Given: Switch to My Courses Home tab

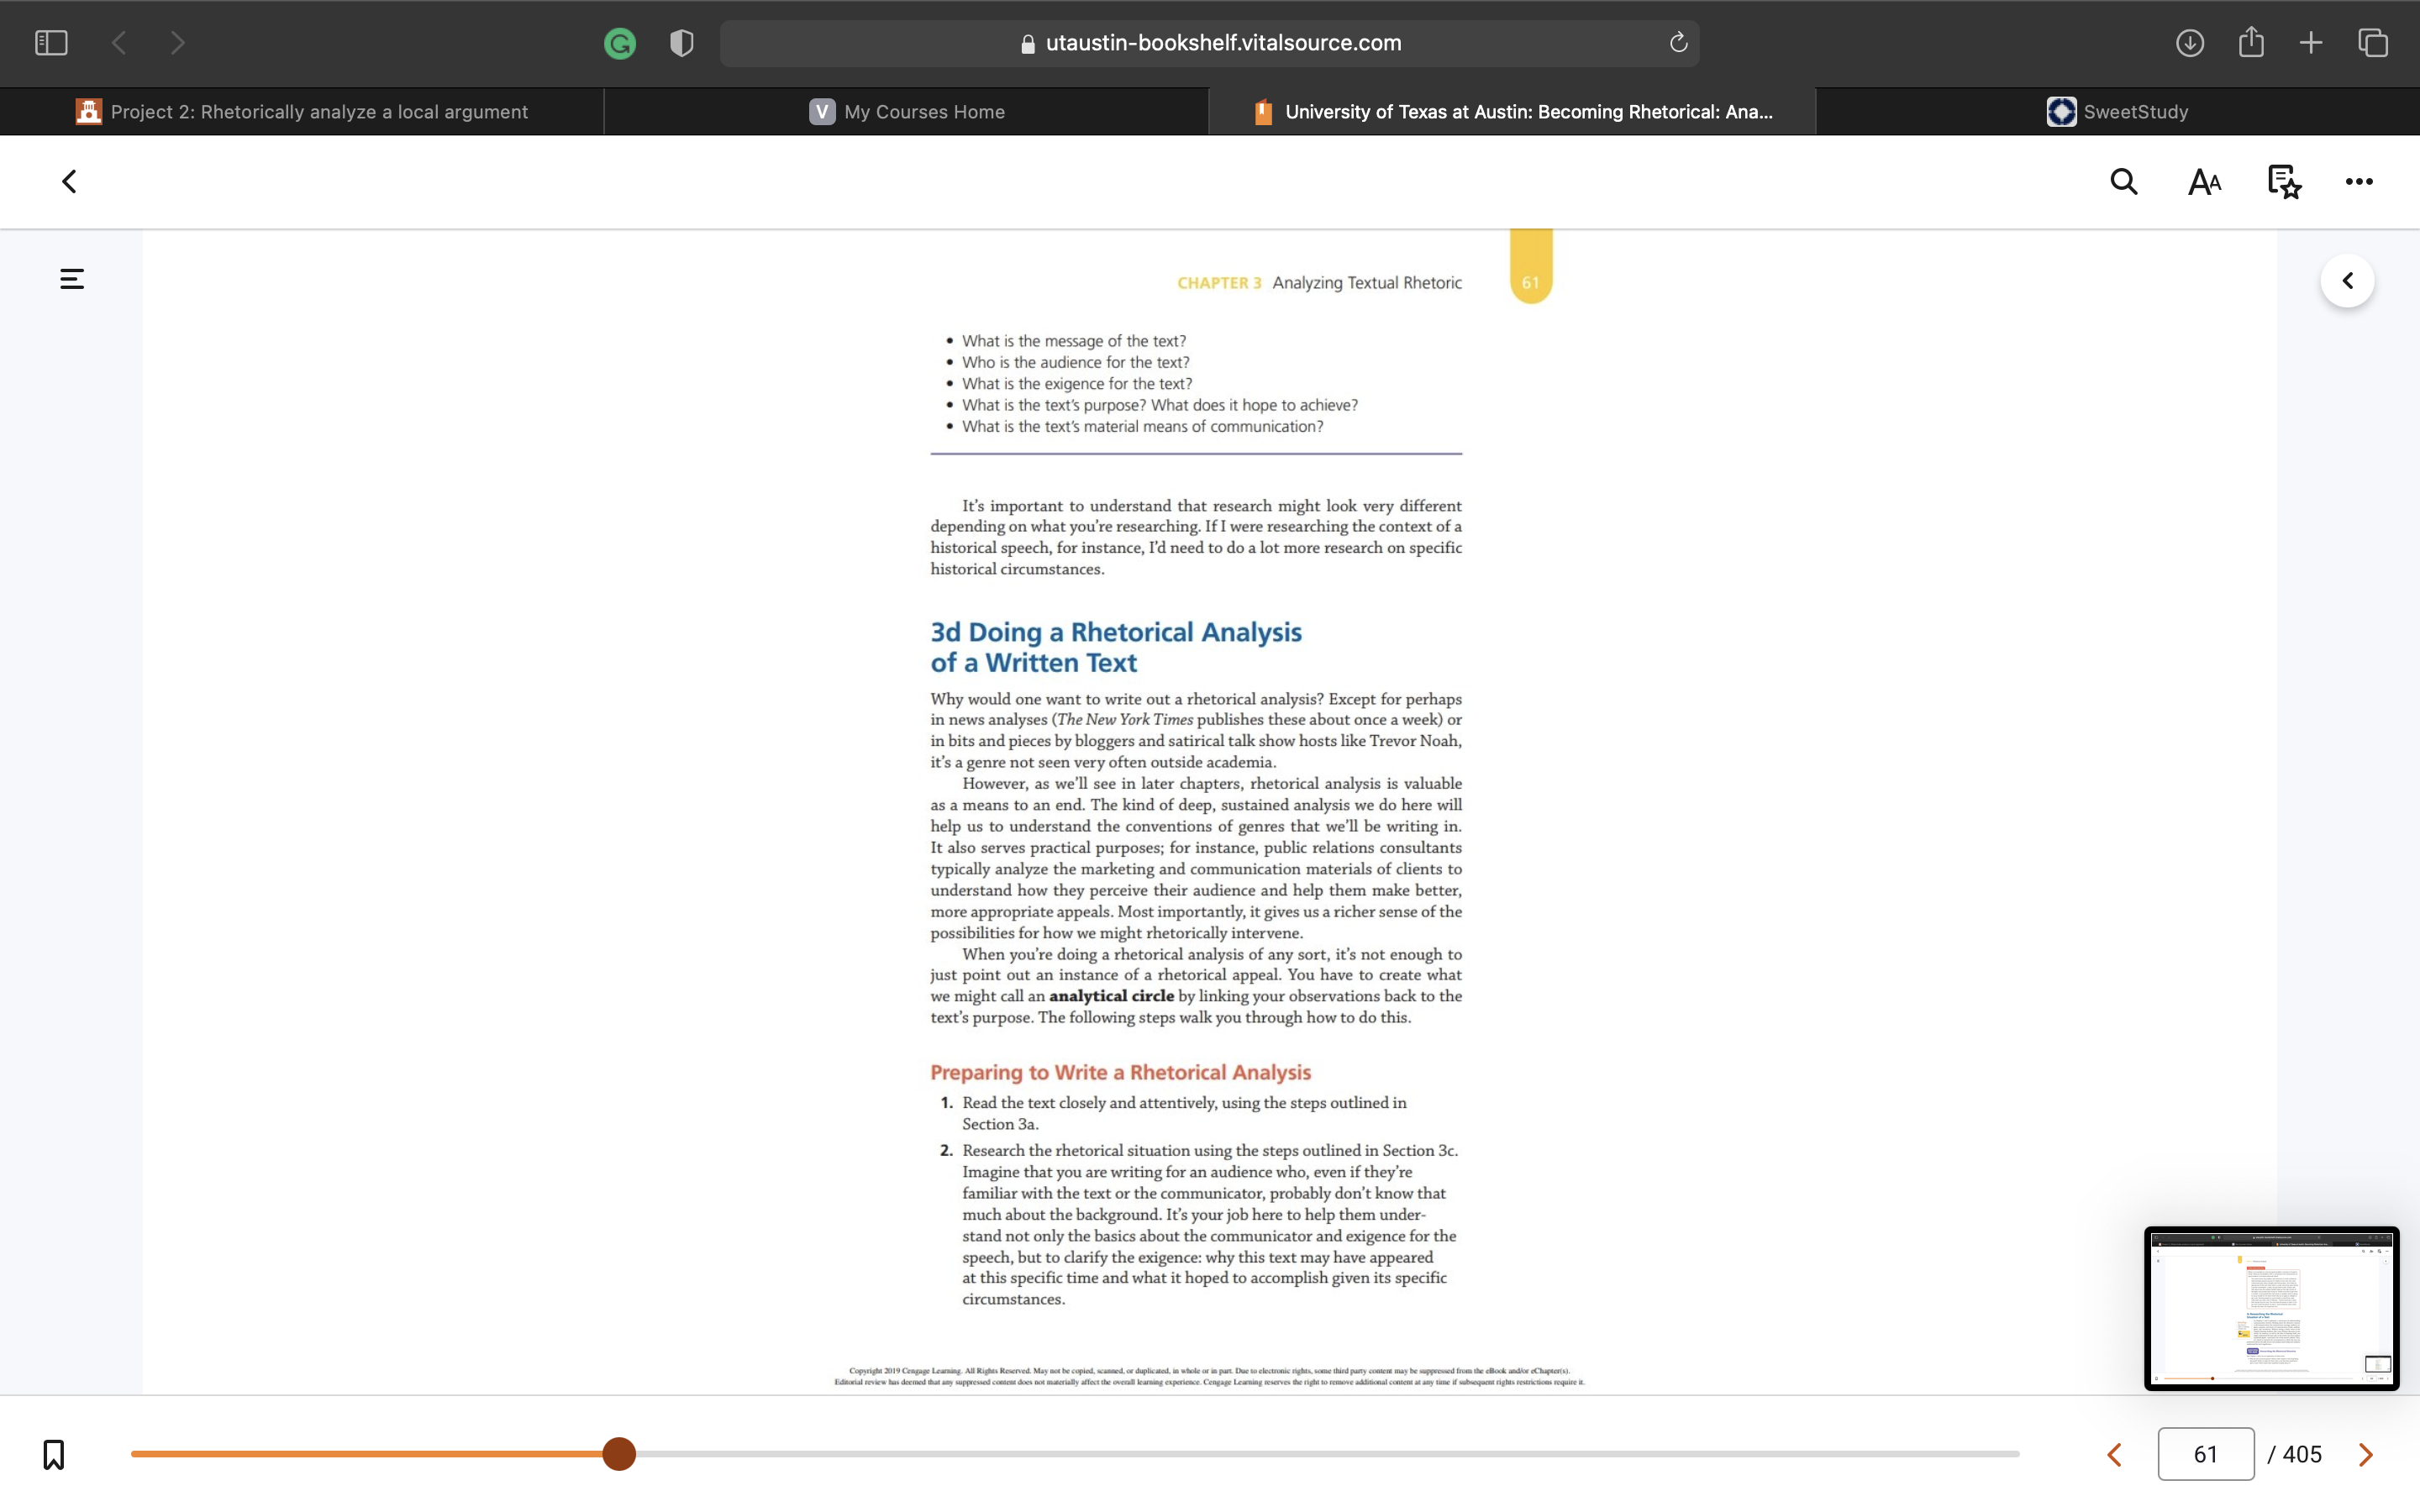Looking at the screenshot, I should [907, 112].
